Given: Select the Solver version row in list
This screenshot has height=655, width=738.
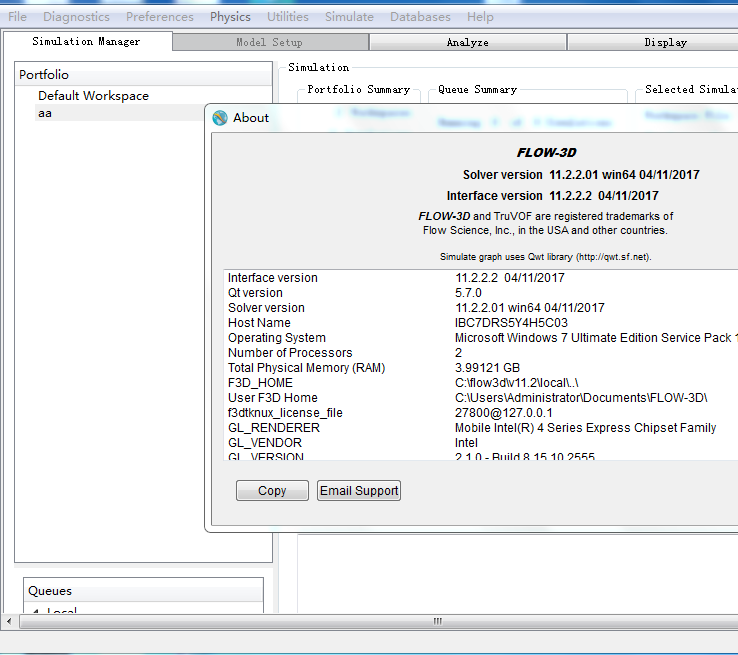Looking at the screenshot, I should pyautogui.click(x=480, y=308).
